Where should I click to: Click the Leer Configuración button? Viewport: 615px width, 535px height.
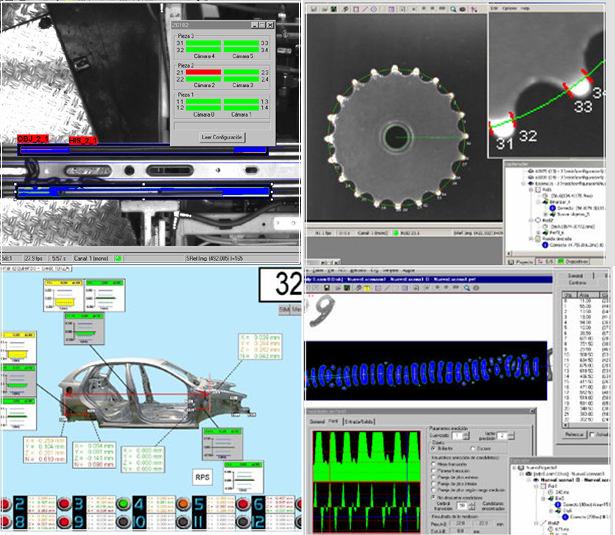point(222,137)
